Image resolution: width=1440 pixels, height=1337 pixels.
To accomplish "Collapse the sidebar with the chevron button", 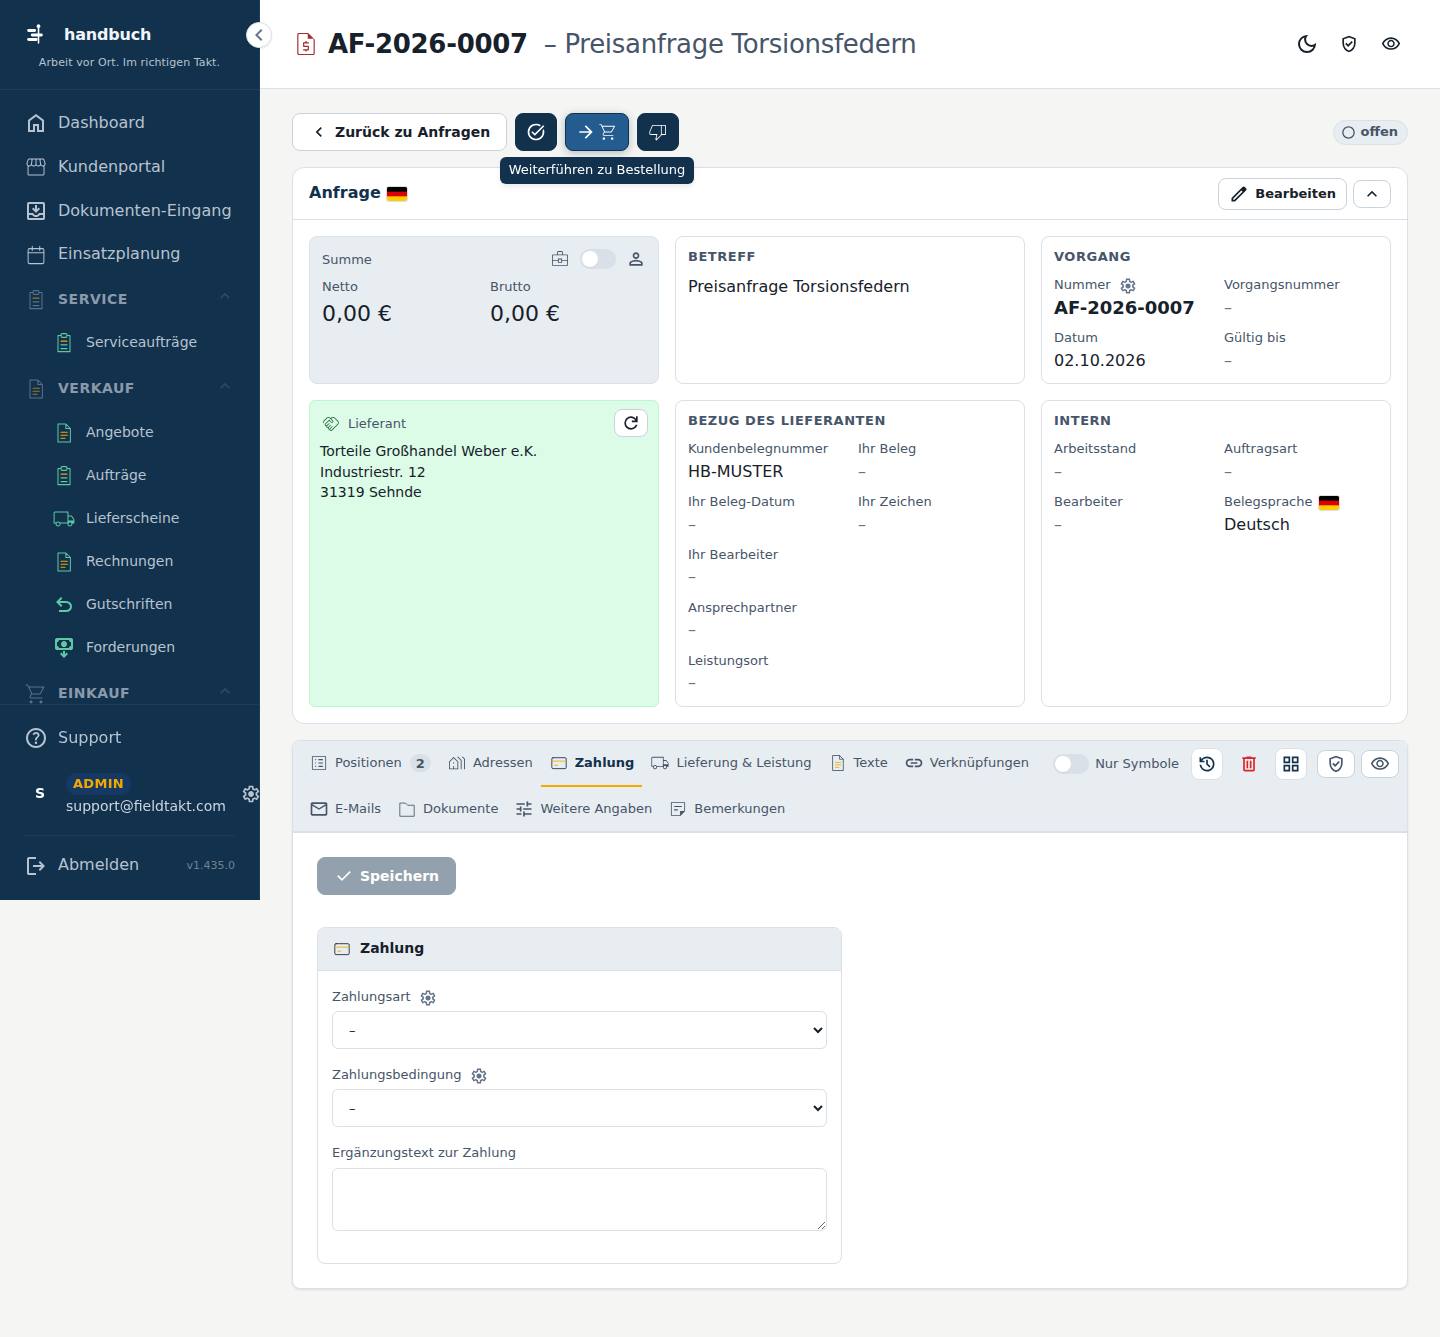I will [x=258, y=35].
